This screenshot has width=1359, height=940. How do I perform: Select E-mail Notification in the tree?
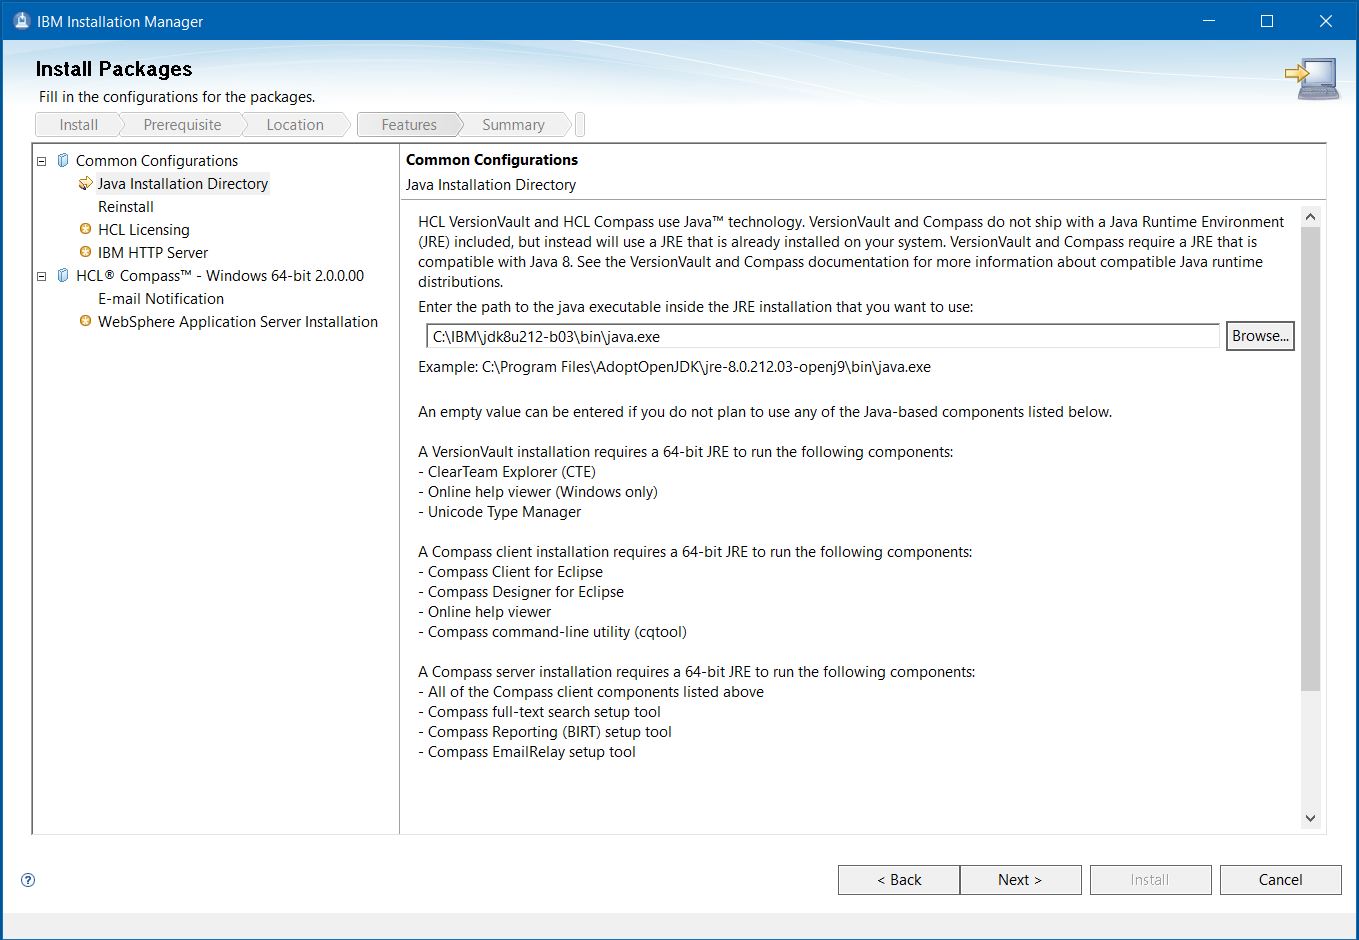161,299
